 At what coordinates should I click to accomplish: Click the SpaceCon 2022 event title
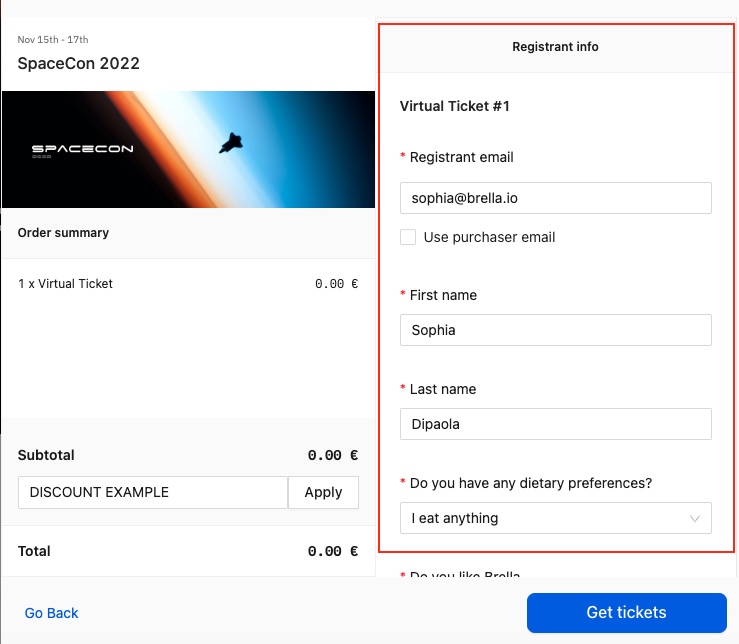click(x=79, y=63)
